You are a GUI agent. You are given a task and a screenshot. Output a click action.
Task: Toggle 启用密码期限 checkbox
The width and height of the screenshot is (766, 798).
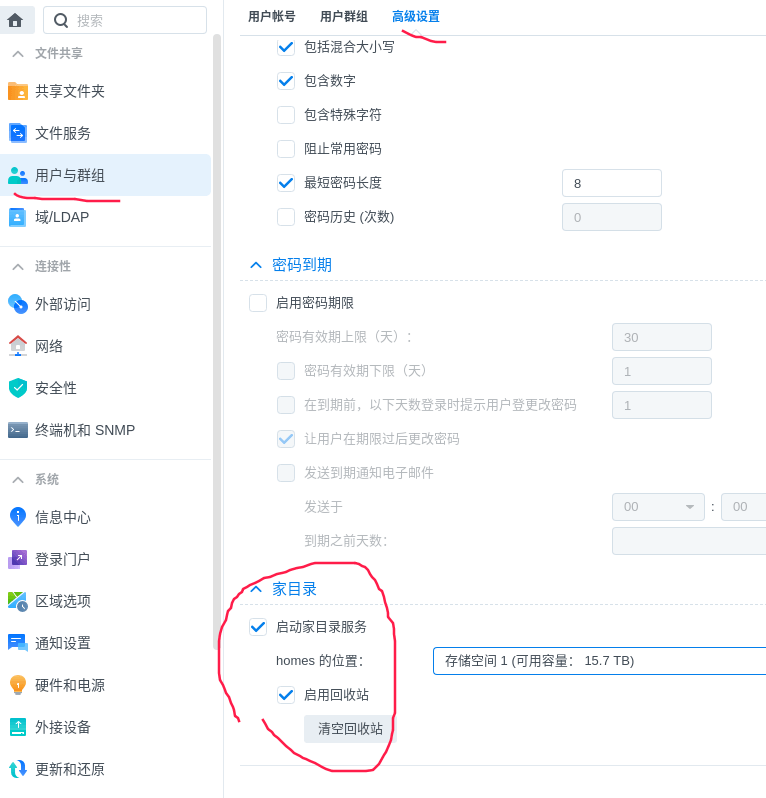coord(258,303)
